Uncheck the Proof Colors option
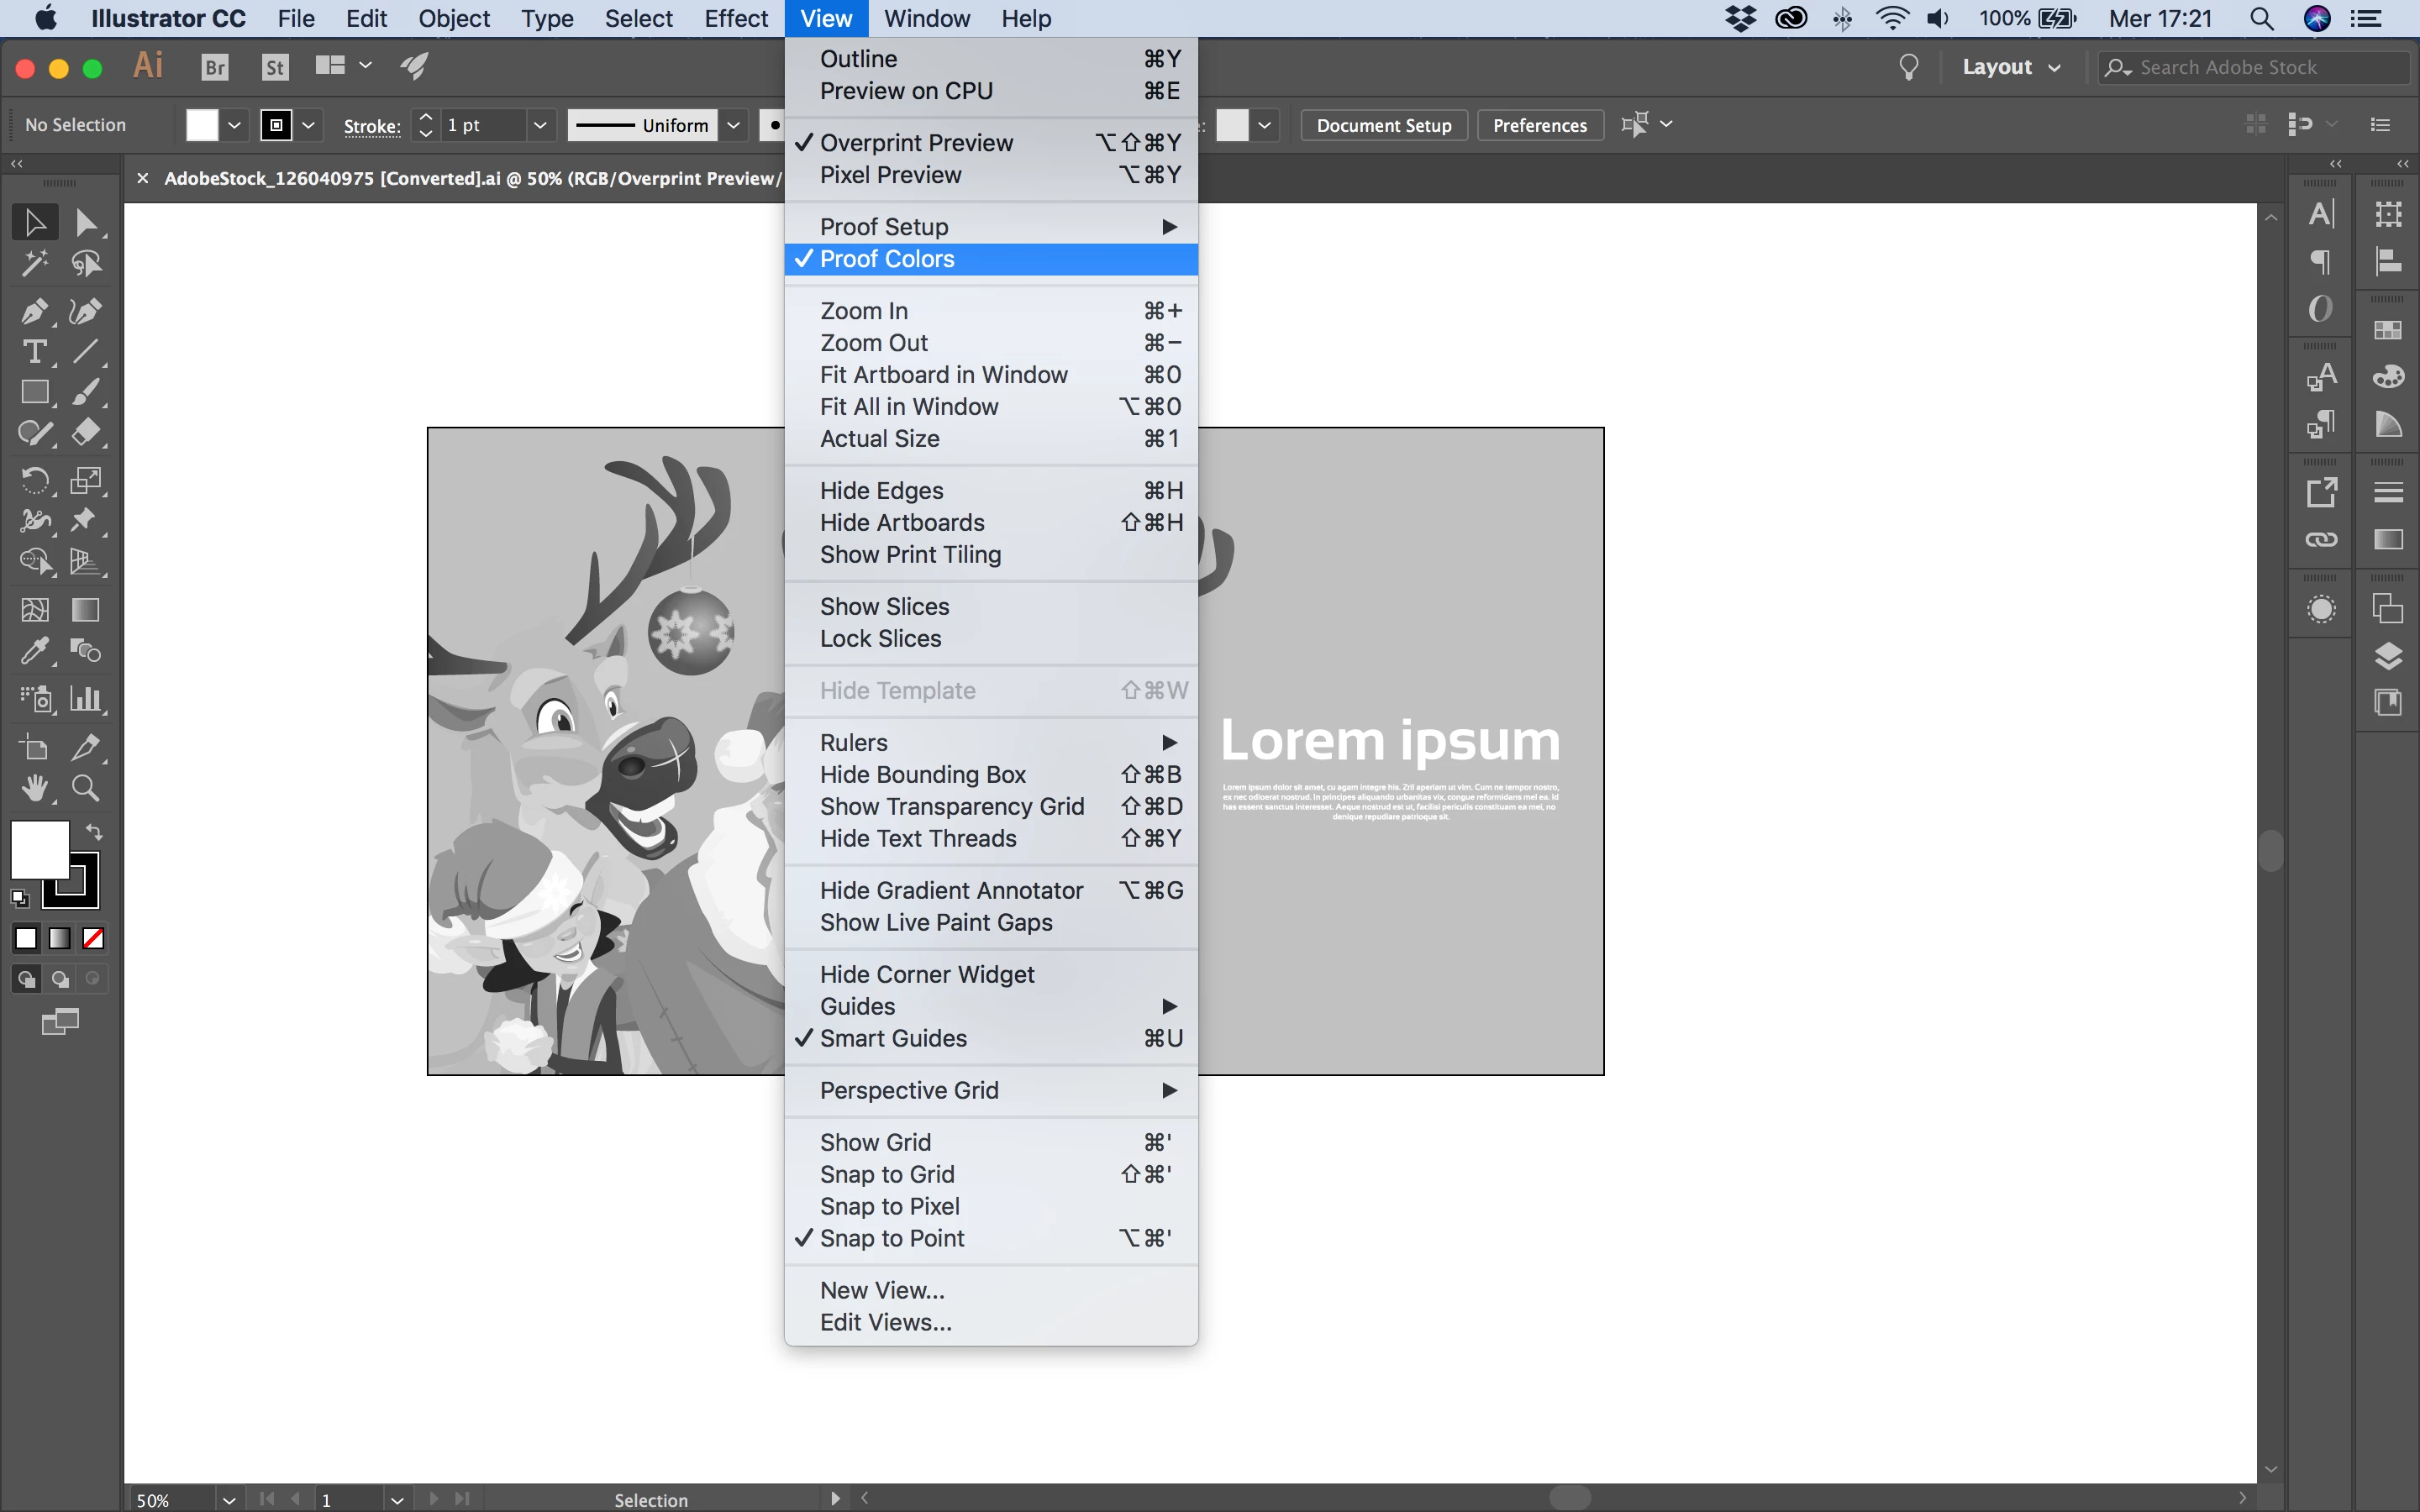This screenshot has width=2420, height=1512. coord(887,259)
